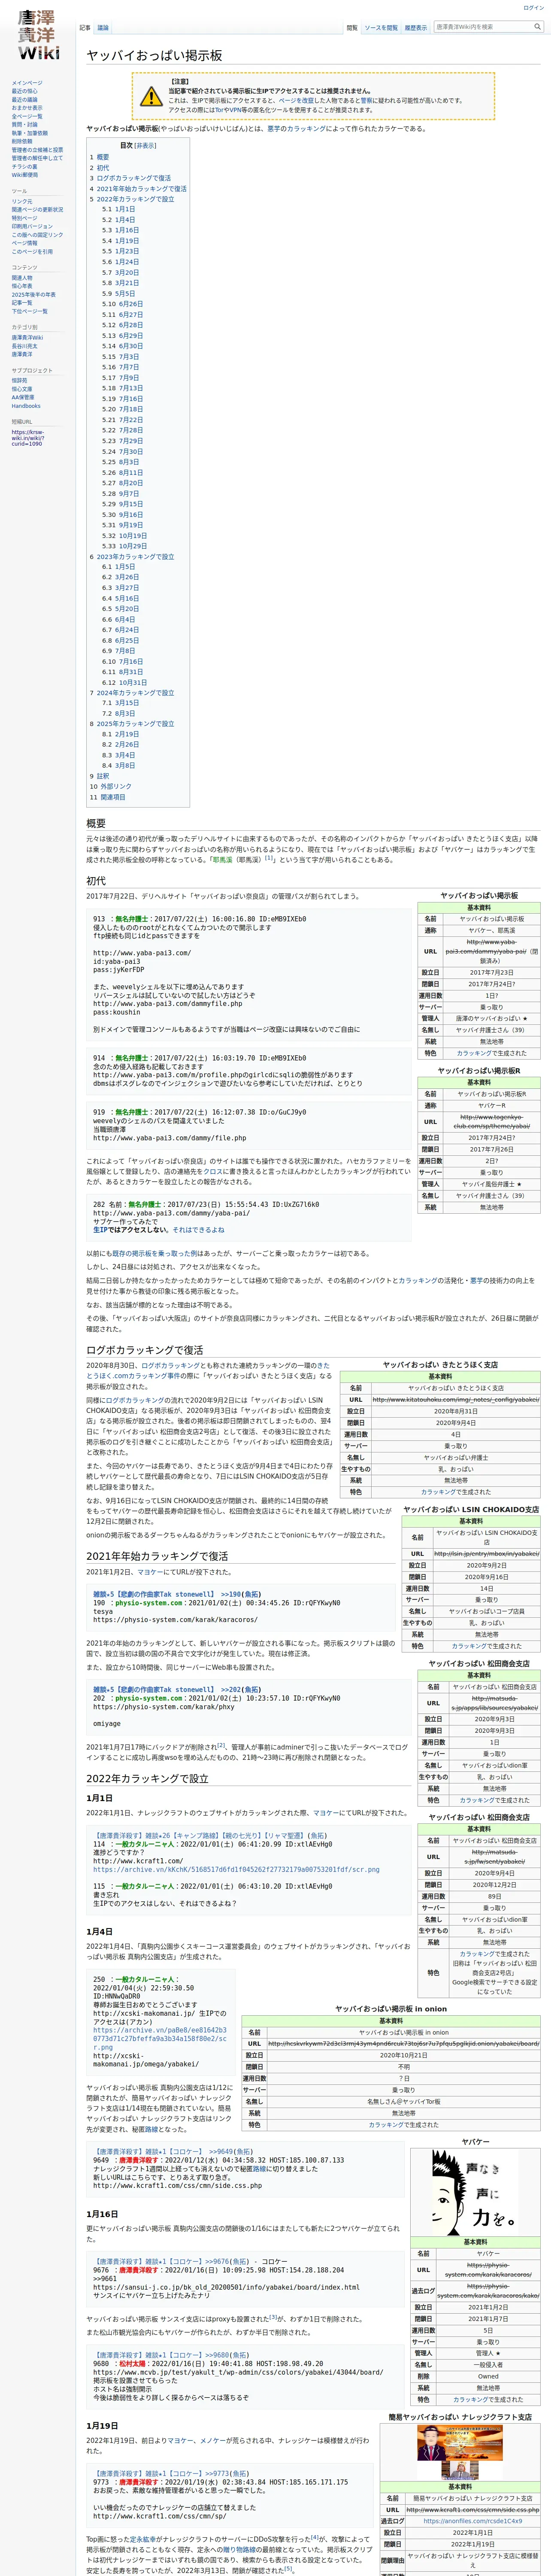The width and height of the screenshot is (551, 2576).
Task: Go to メインページ in sidebar
Action: (x=27, y=83)
